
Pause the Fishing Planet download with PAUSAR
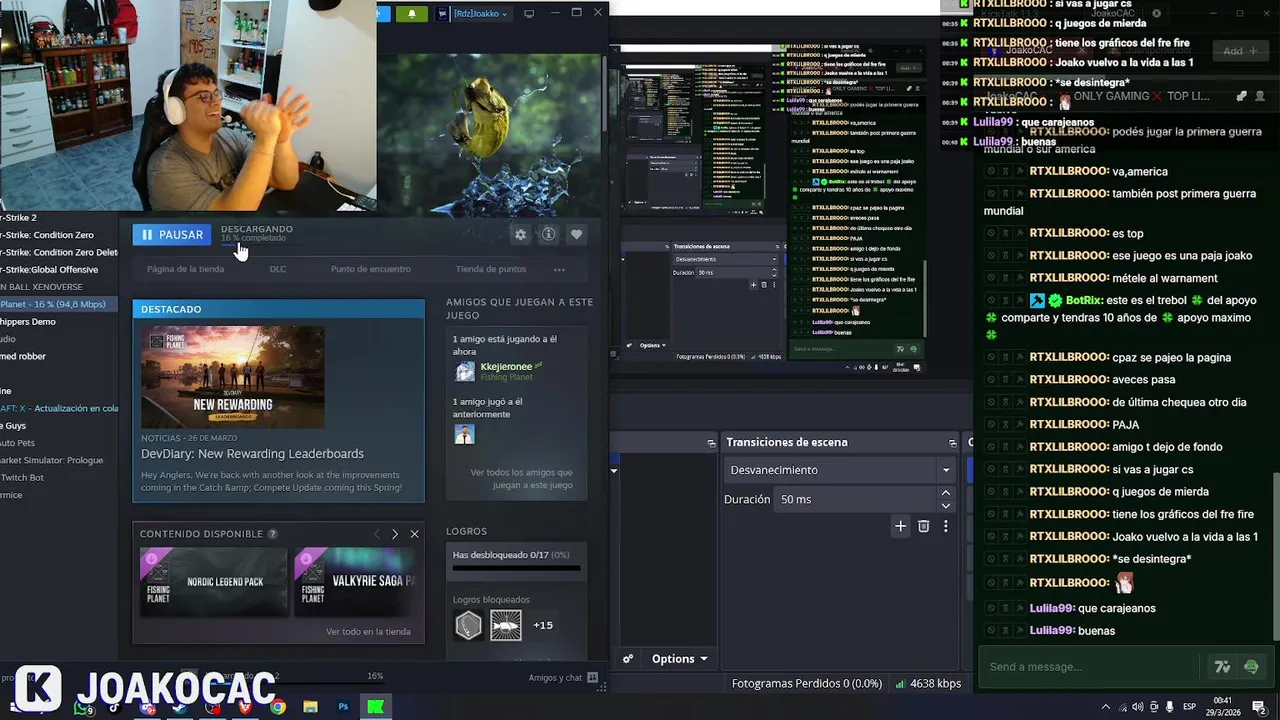172,235
